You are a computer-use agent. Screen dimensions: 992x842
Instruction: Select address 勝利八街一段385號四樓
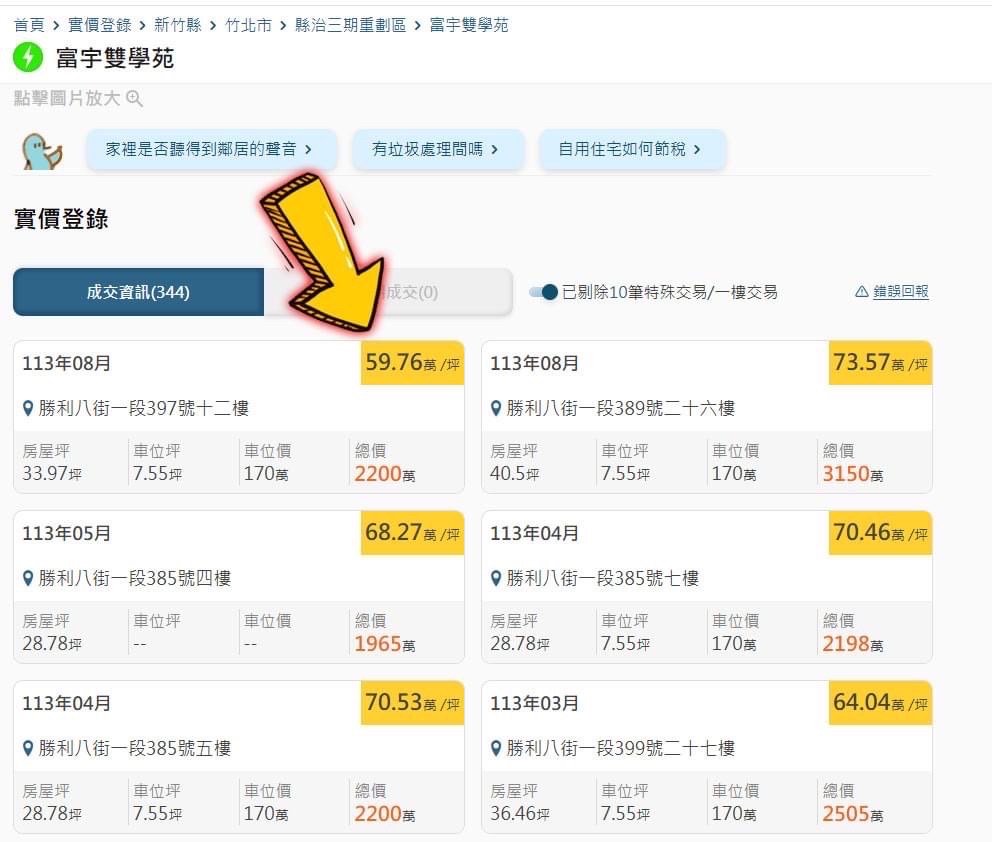pyautogui.click(x=135, y=578)
